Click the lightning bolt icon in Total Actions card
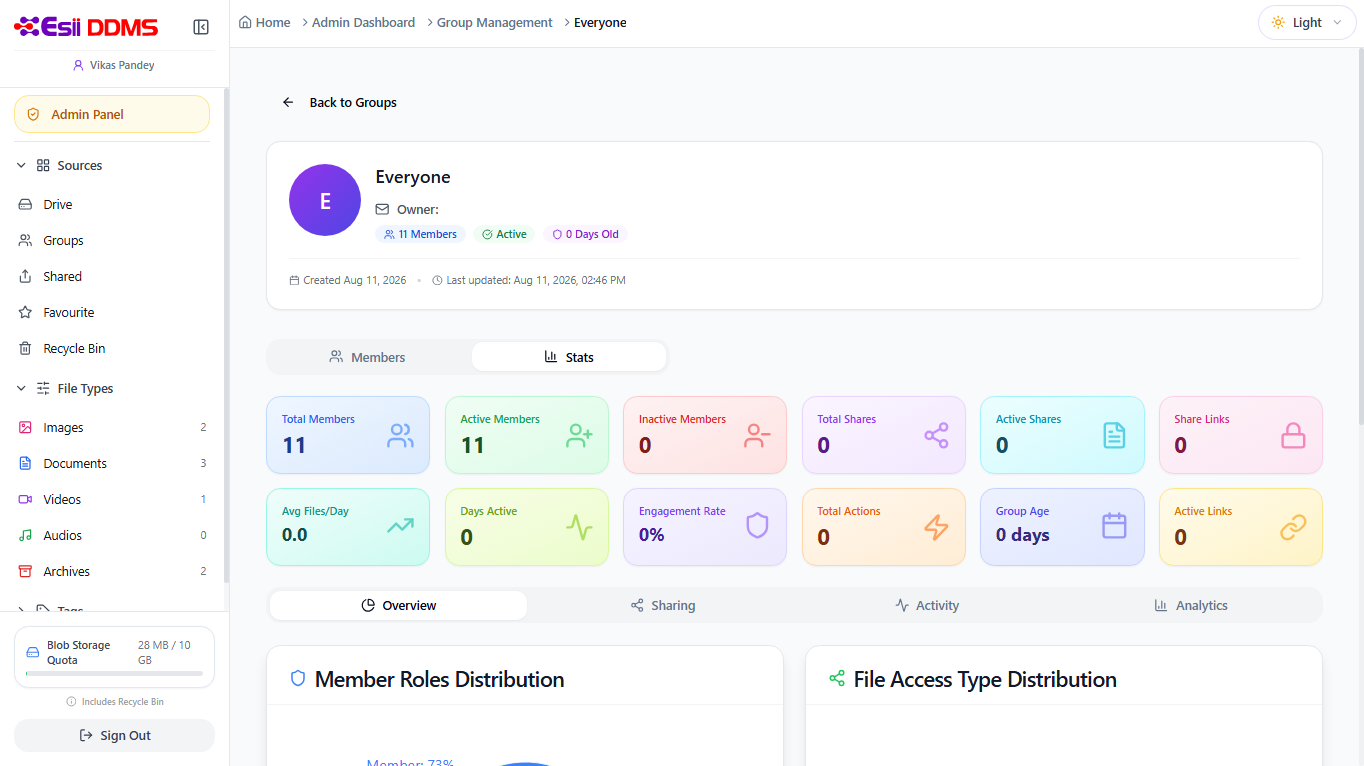Viewport: 1364px width, 766px height. 937,526
